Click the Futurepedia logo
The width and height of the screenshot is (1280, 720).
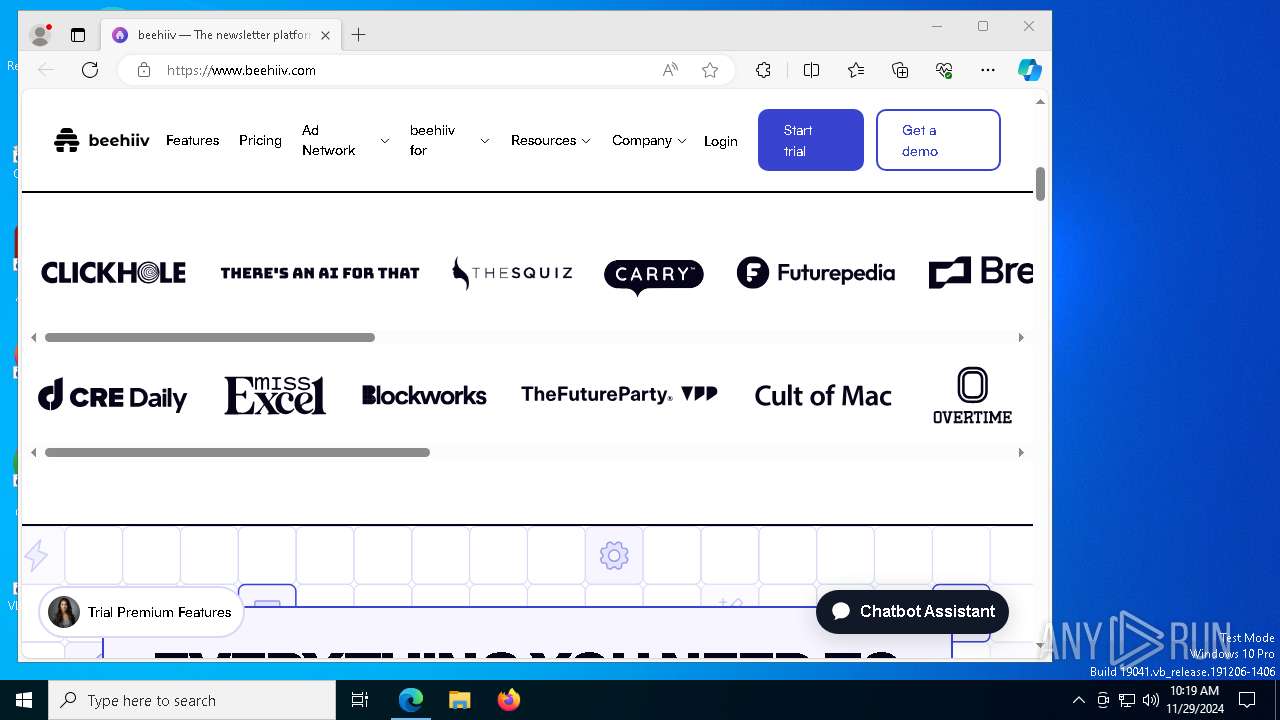(x=816, y=273)
